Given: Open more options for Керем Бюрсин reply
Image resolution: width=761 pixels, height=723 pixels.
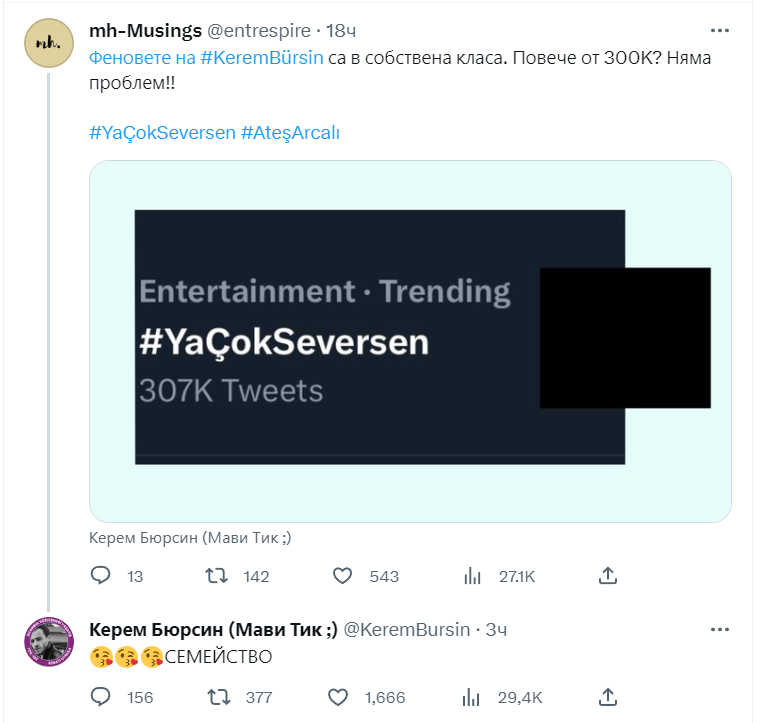Looking at the screenshot, I should tap(719, 630).
